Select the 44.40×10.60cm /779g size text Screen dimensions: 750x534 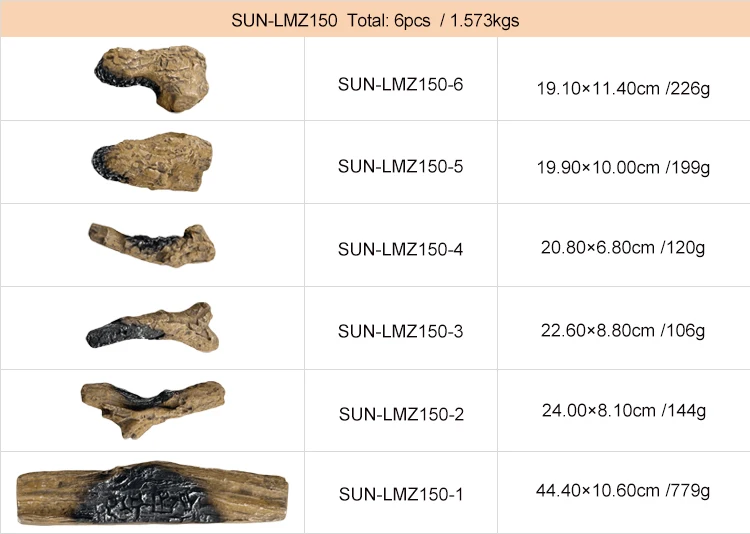[x=623, y=490]
